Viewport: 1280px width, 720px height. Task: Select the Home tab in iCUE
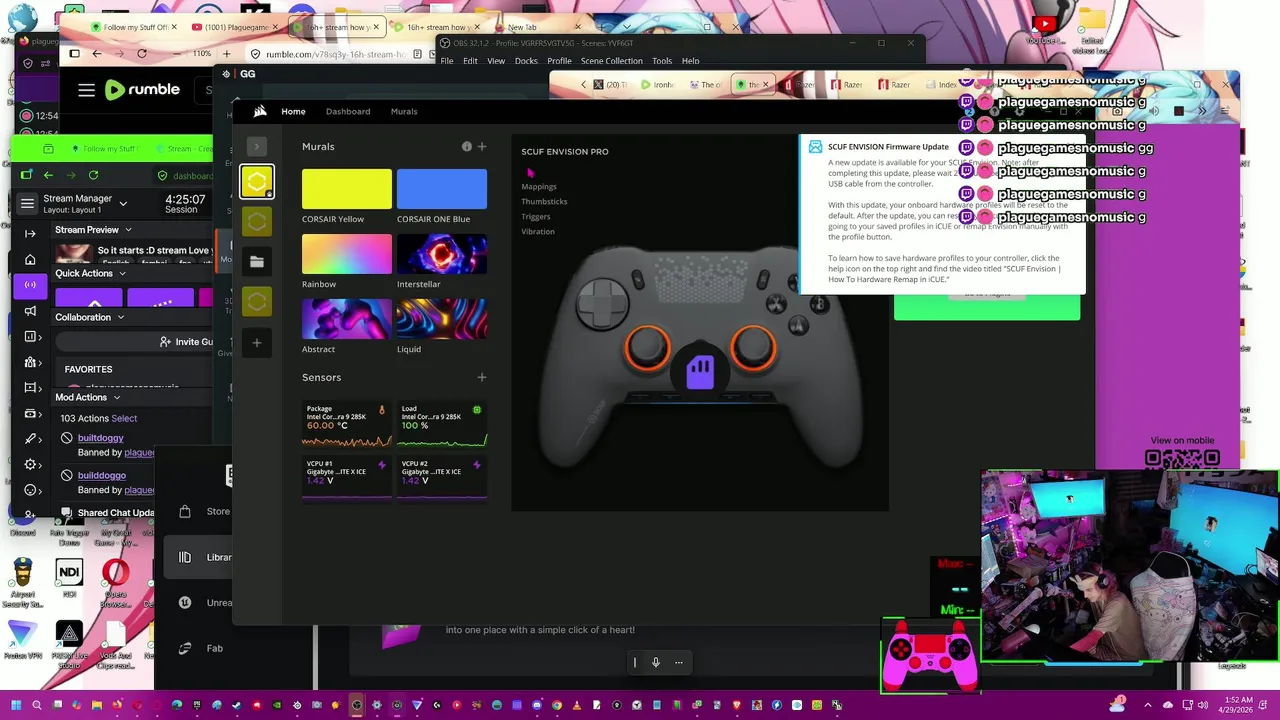293,111
